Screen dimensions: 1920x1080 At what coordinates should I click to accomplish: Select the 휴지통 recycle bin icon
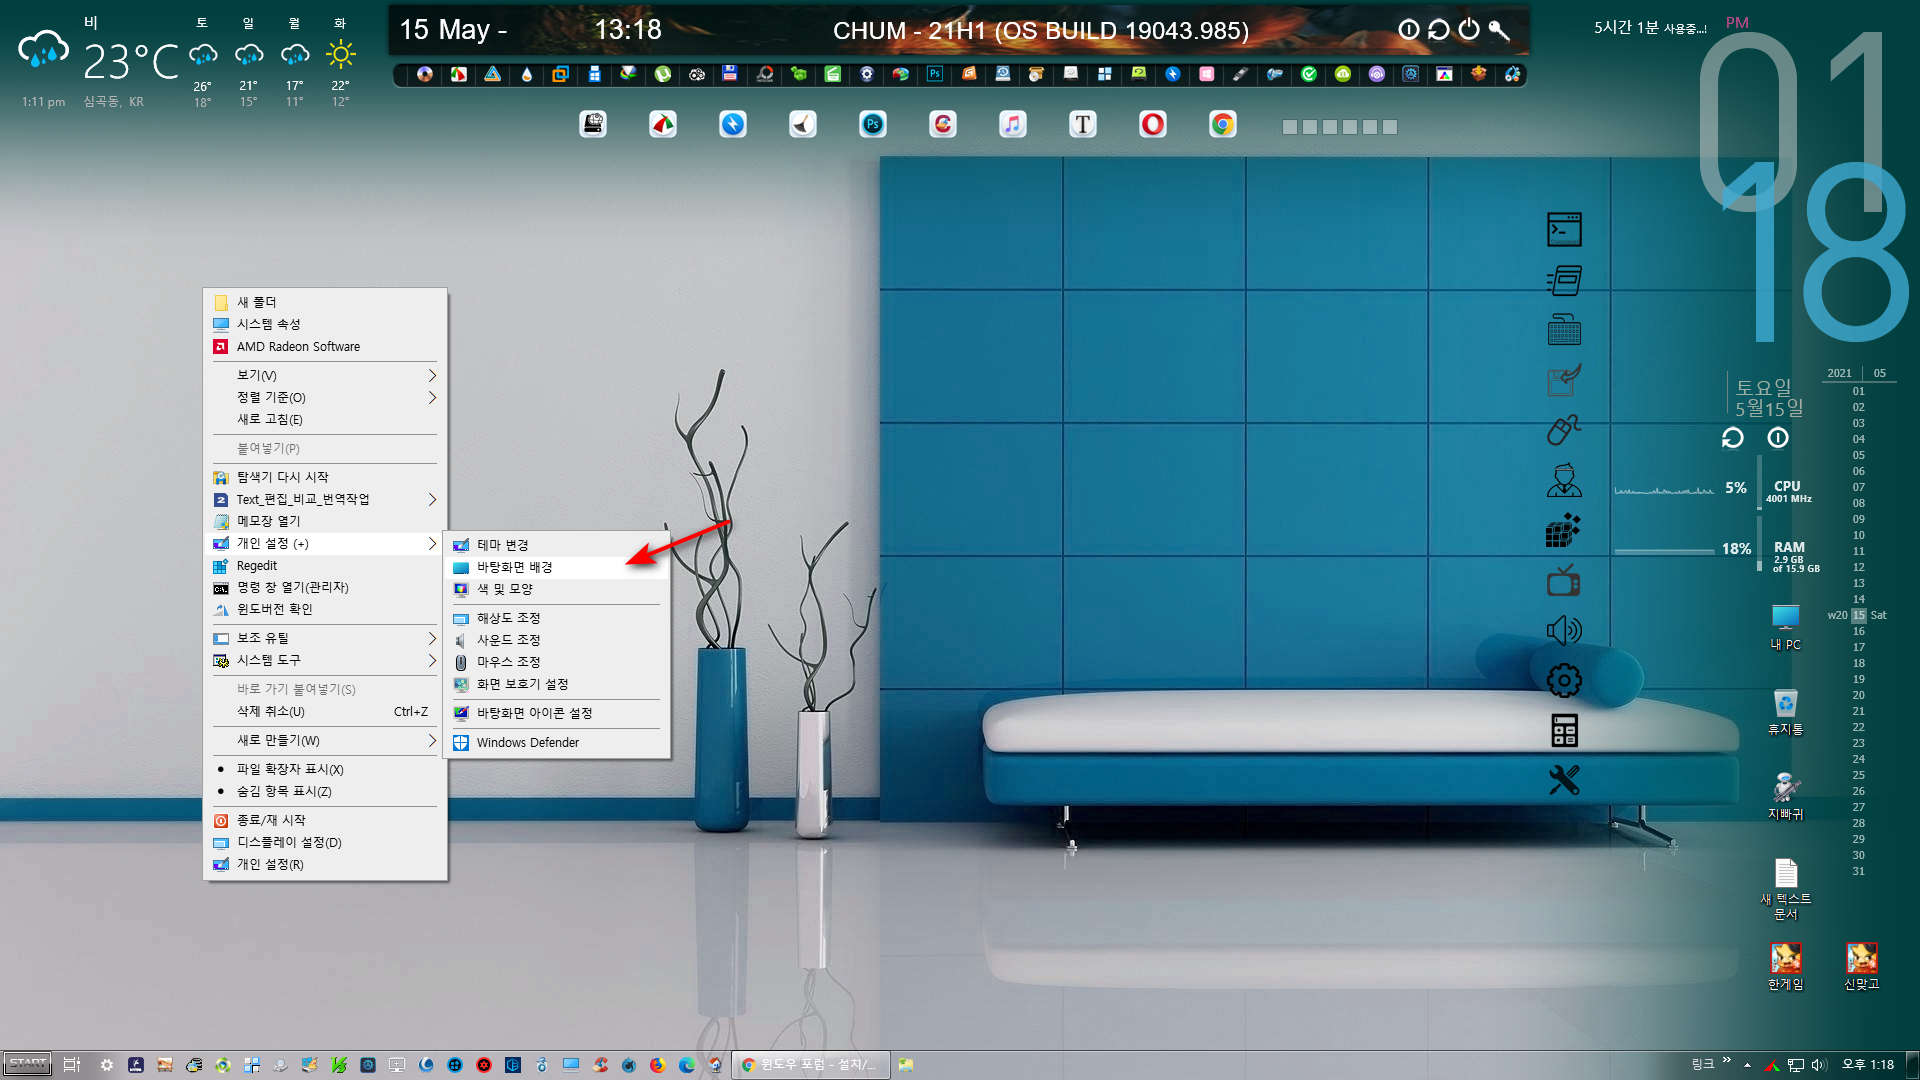[1785, 713]
